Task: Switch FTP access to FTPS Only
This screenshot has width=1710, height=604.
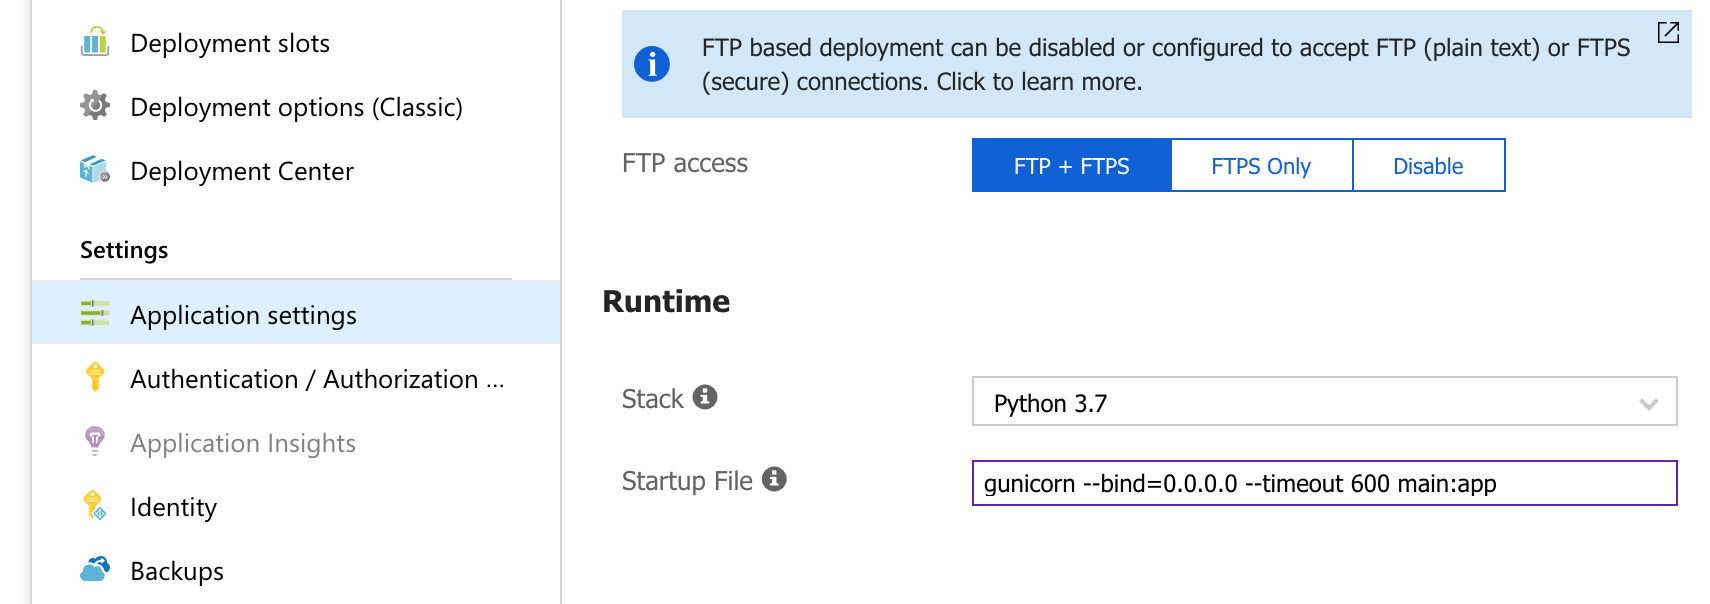Action: pyautogui.click(x=1260, y=166)
